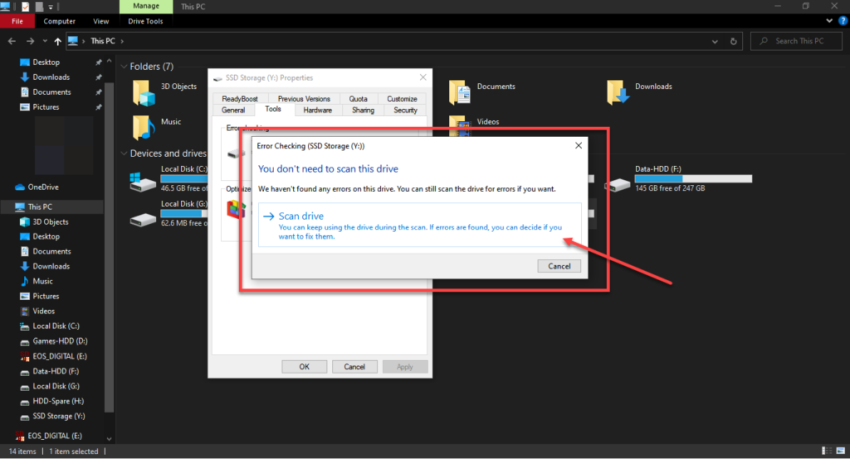Viewport: 850px width, 459px height.
Task: Click the Data-HDD (F:) usage bar
Action: tap(693, 178)
